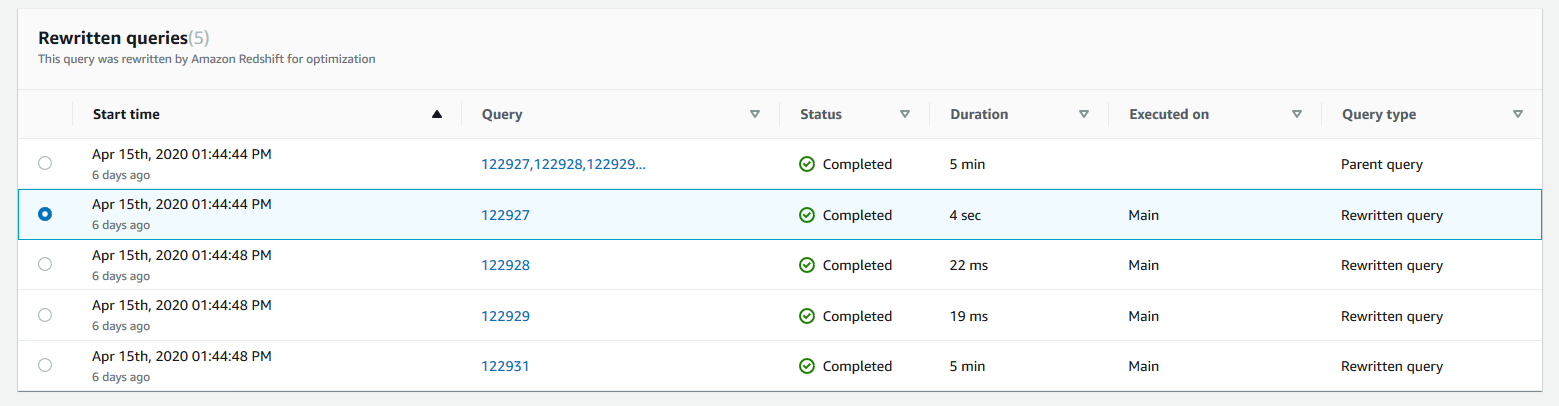Image resolution: width=1559 pixels, height=406 pixels.
Task: Click the Status column sort arrow
Action: pyautogui.click(x=904, y=114)
